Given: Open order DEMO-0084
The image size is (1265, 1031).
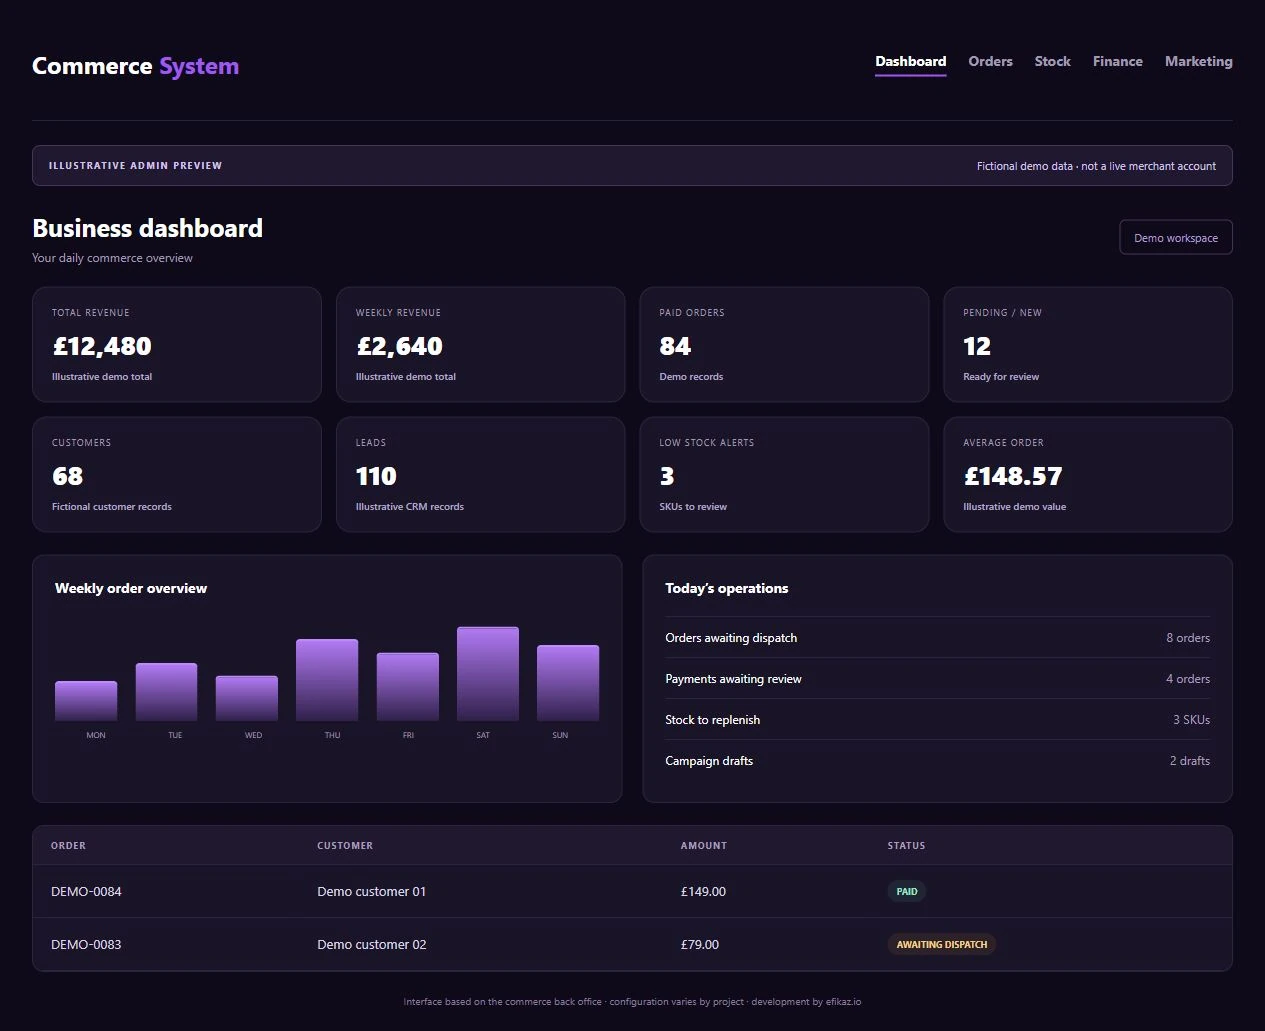Looking at the screenshot, I should click(x=86, y=892).
